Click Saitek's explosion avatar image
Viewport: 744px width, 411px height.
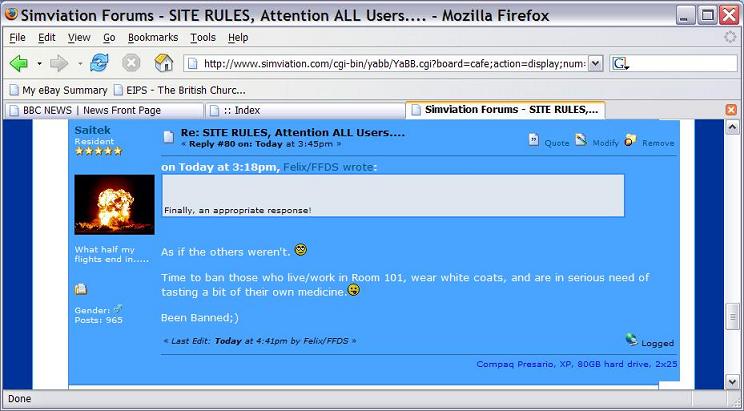(x=114, y=205)
